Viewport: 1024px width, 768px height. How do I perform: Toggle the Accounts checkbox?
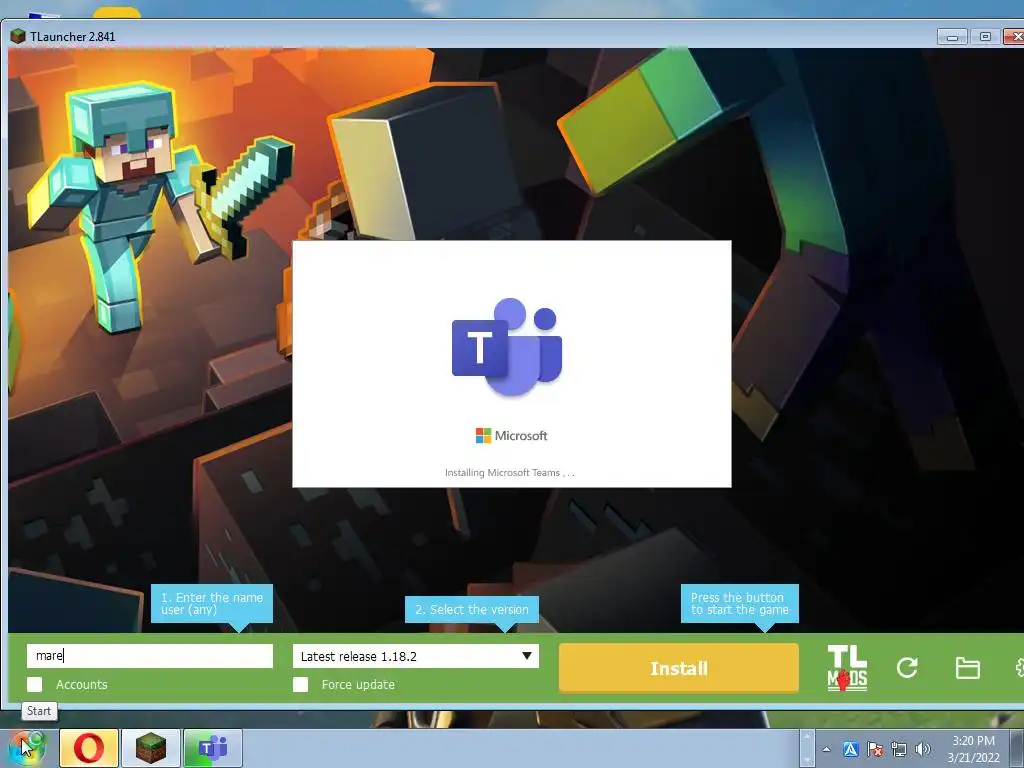(35, 684)
